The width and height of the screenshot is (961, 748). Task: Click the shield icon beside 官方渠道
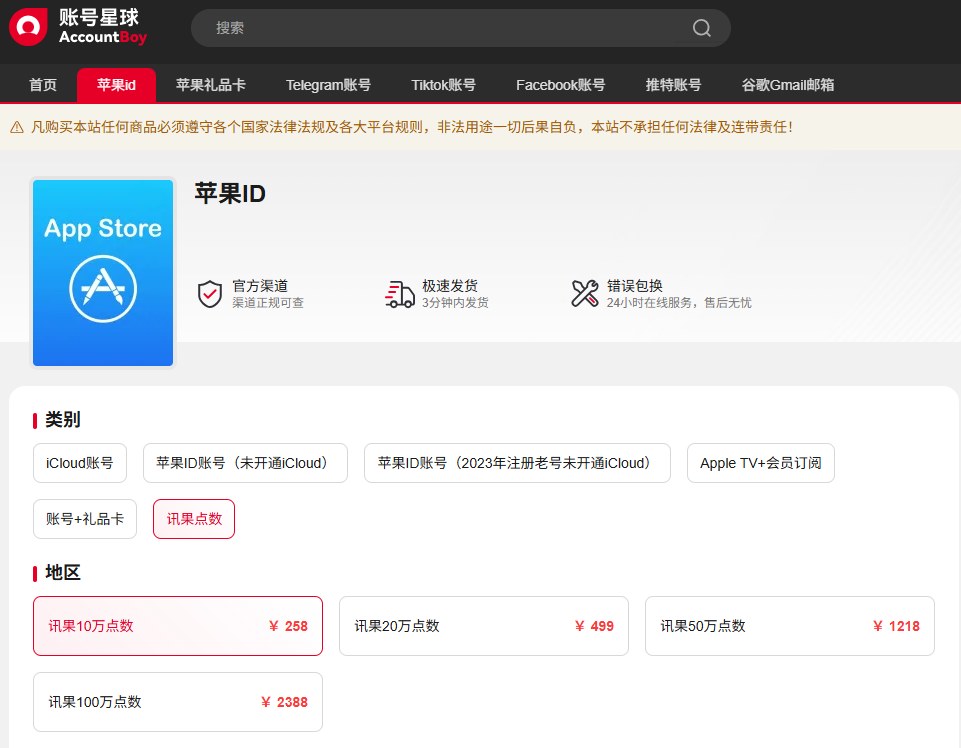click(x=210, y=294)
